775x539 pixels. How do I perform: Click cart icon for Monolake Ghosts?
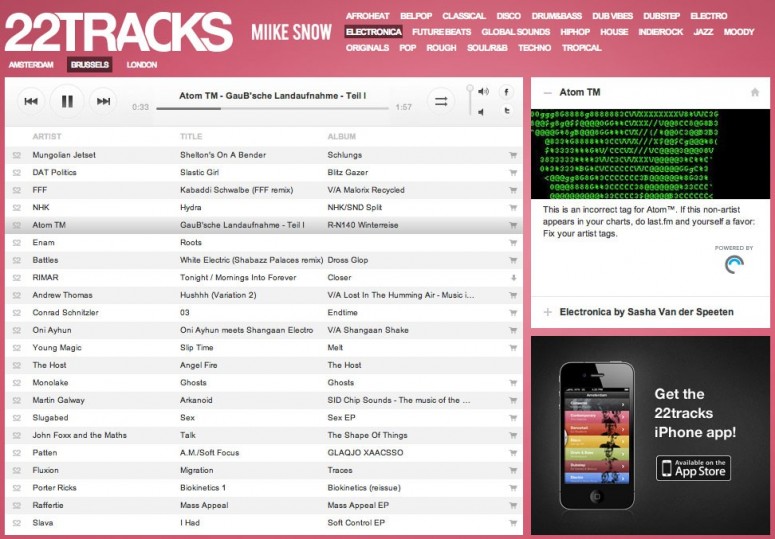pyautogui.click(x=513, y=383)
